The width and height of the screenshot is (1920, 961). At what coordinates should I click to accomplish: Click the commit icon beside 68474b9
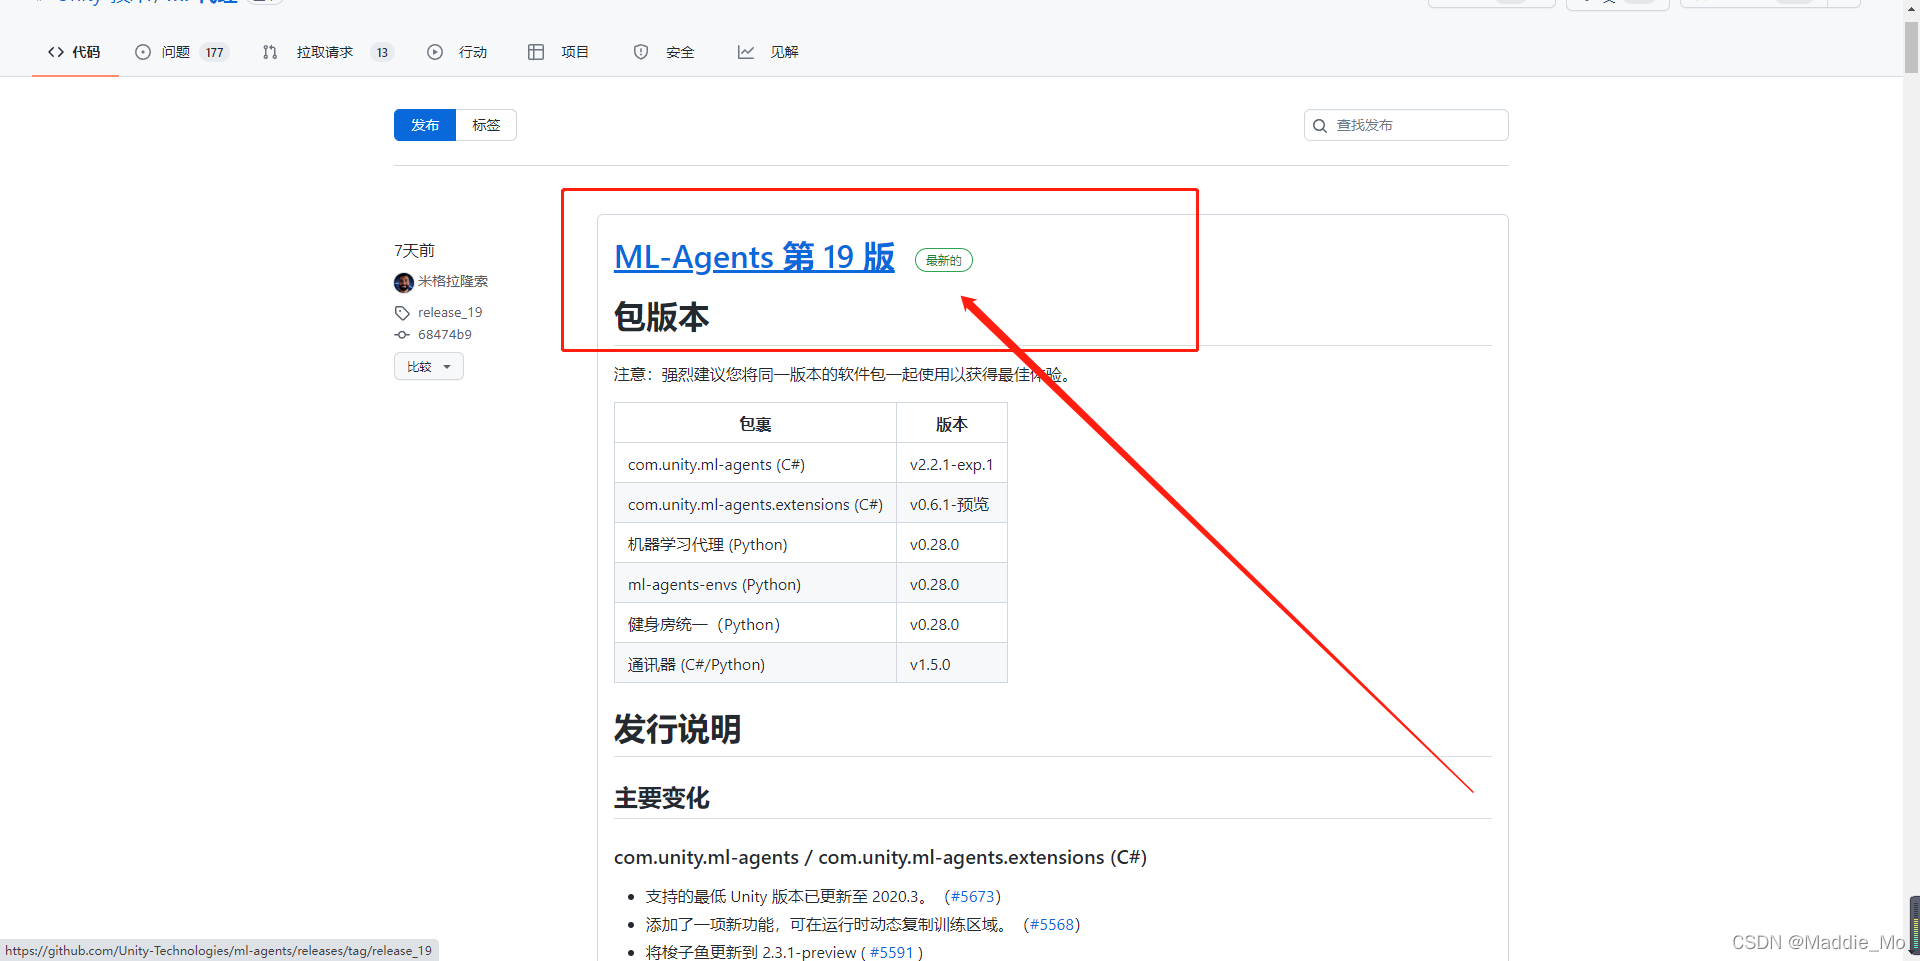(402, 335)
